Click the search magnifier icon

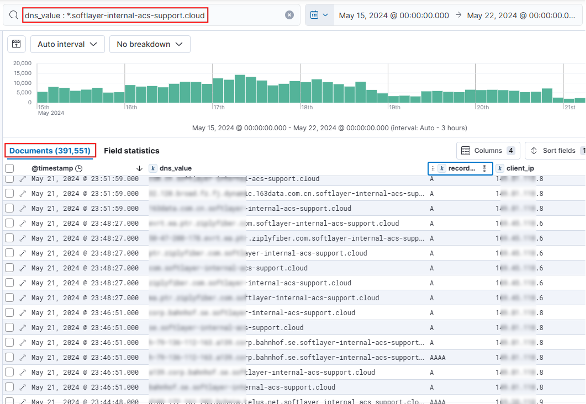tap(13, 15)
